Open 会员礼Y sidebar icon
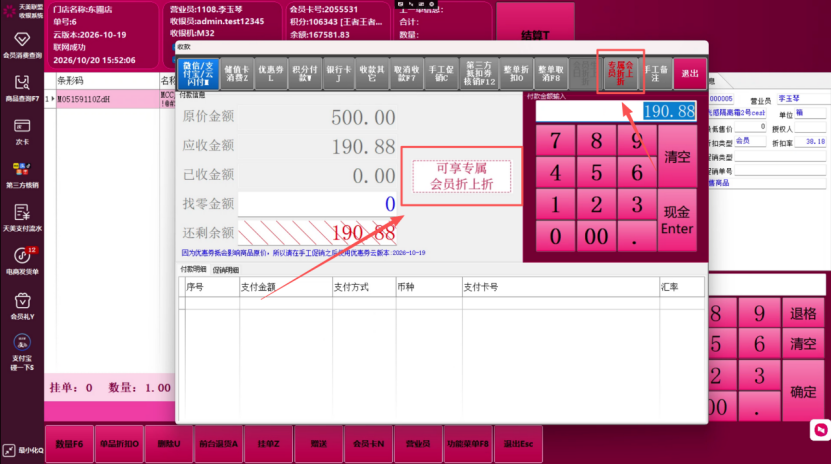Screen dimensions: 831x464 coord(22,306)
